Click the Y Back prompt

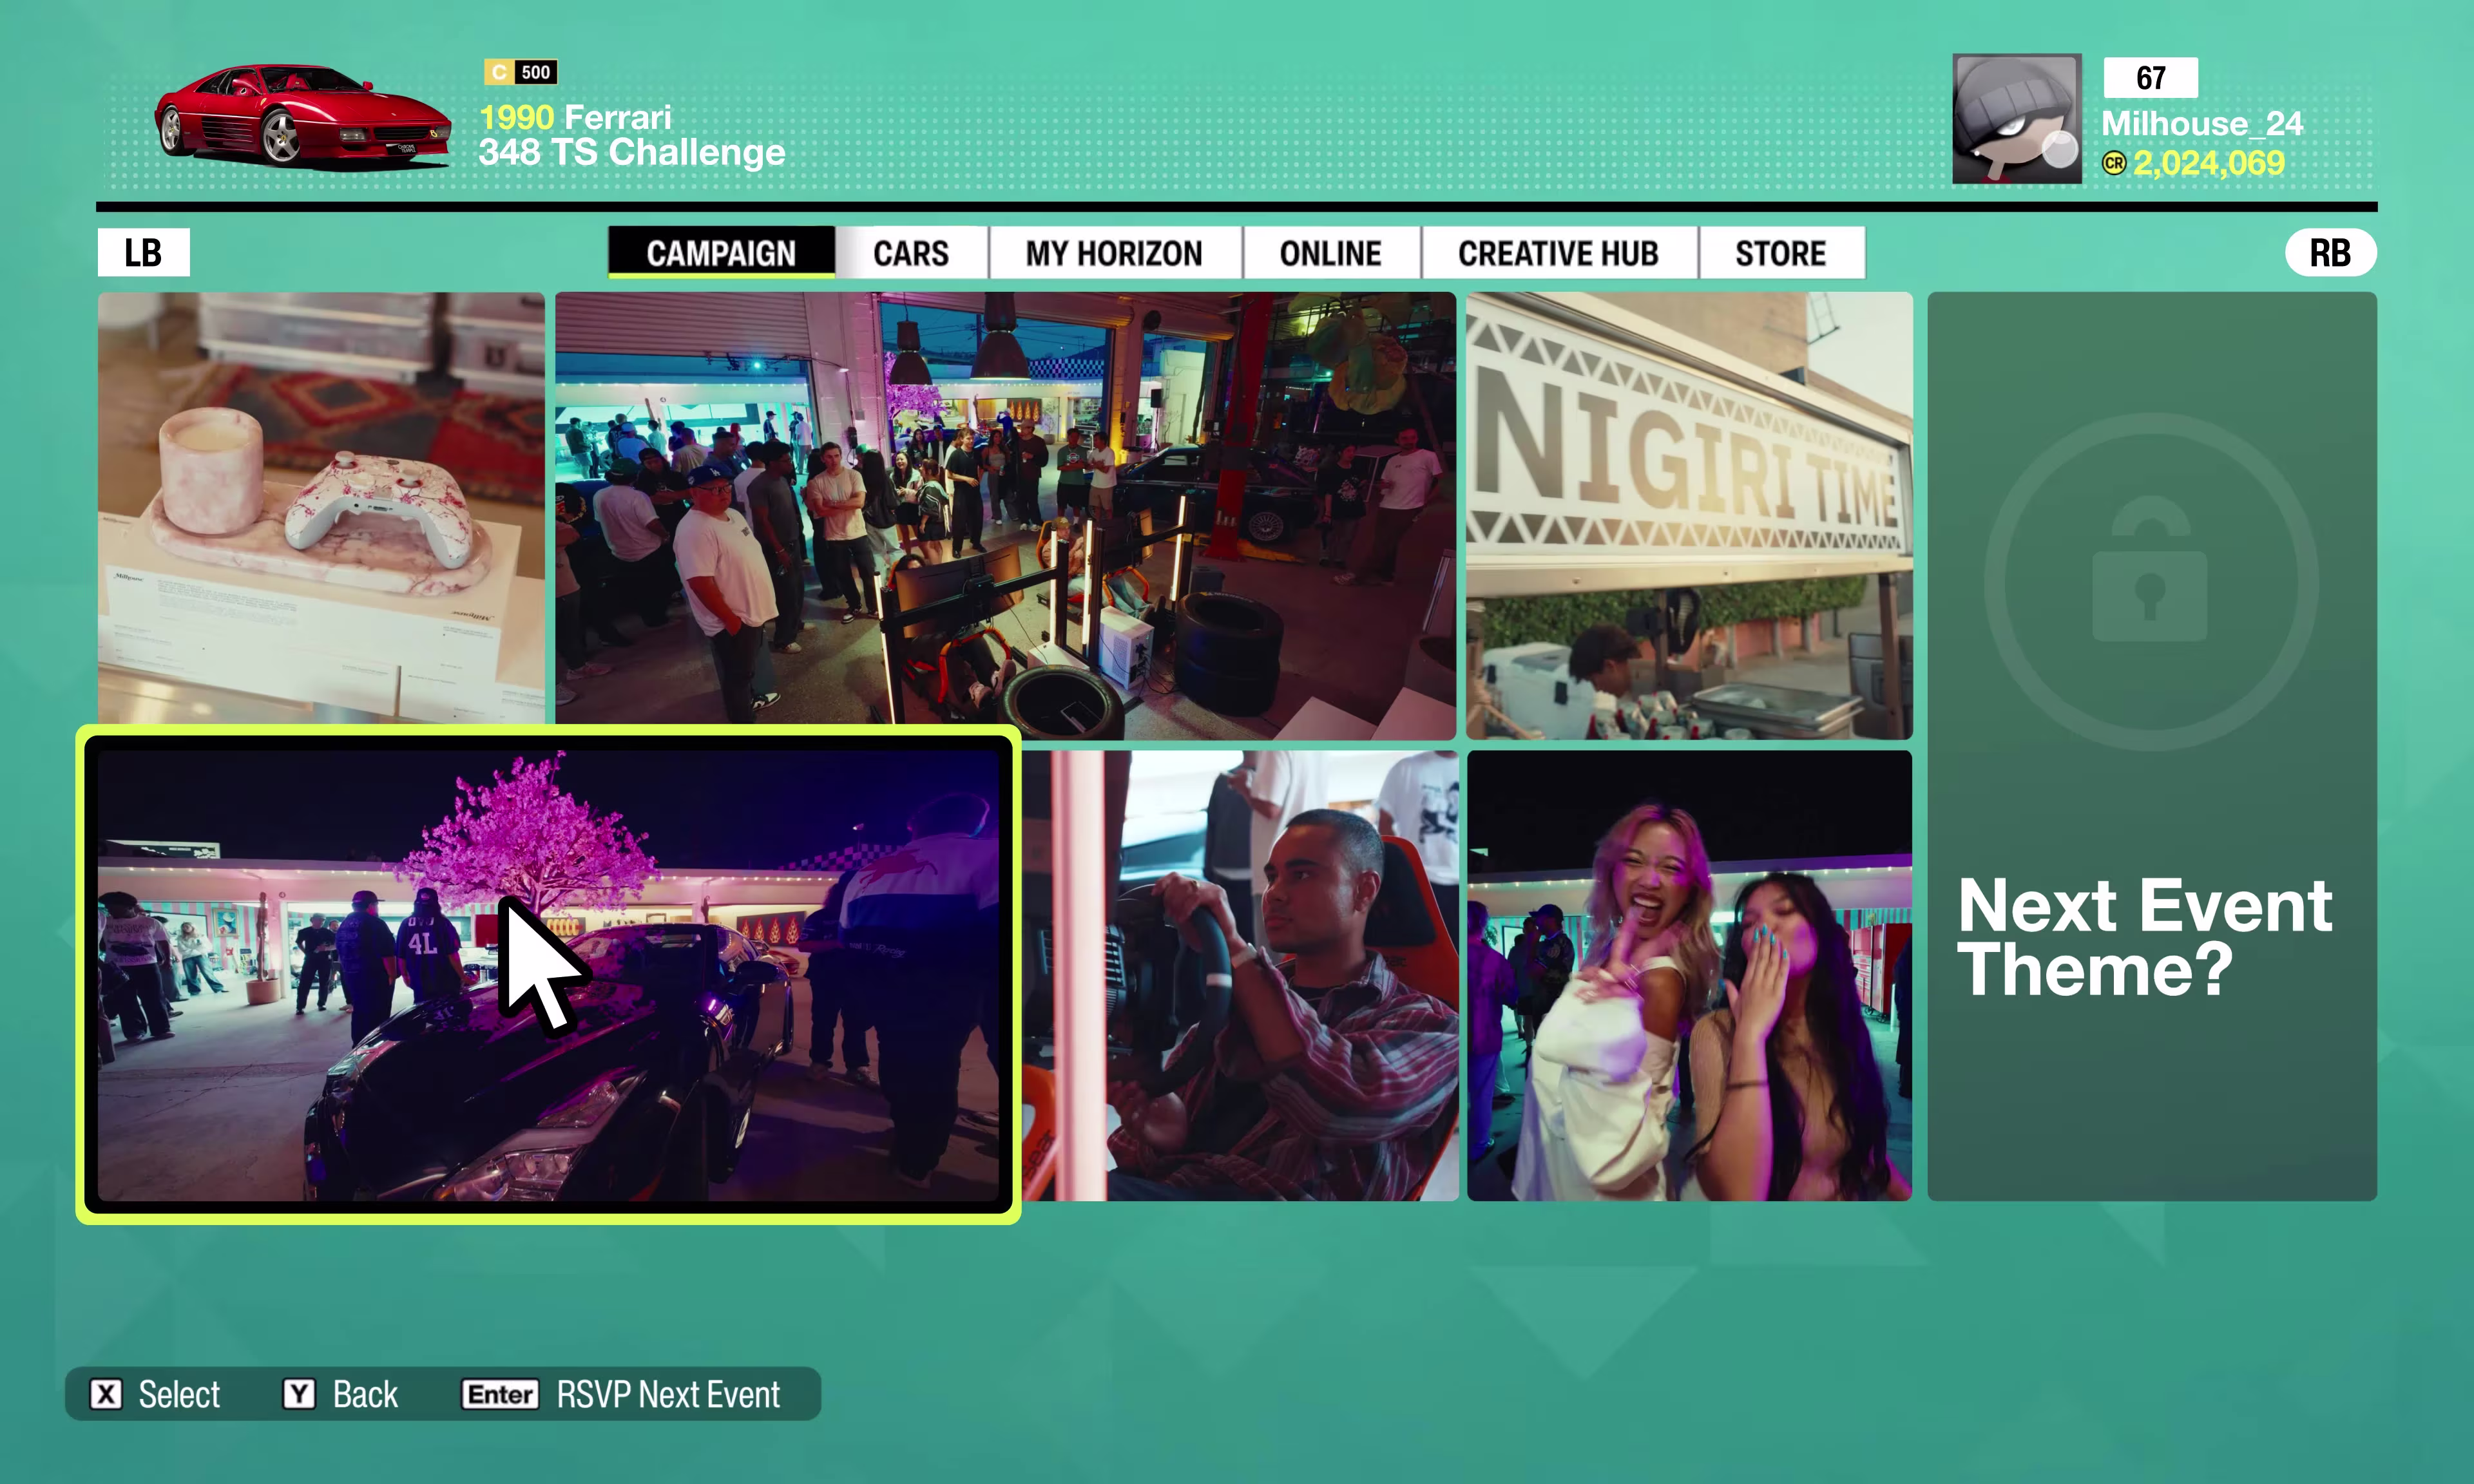coord(341,1394)
